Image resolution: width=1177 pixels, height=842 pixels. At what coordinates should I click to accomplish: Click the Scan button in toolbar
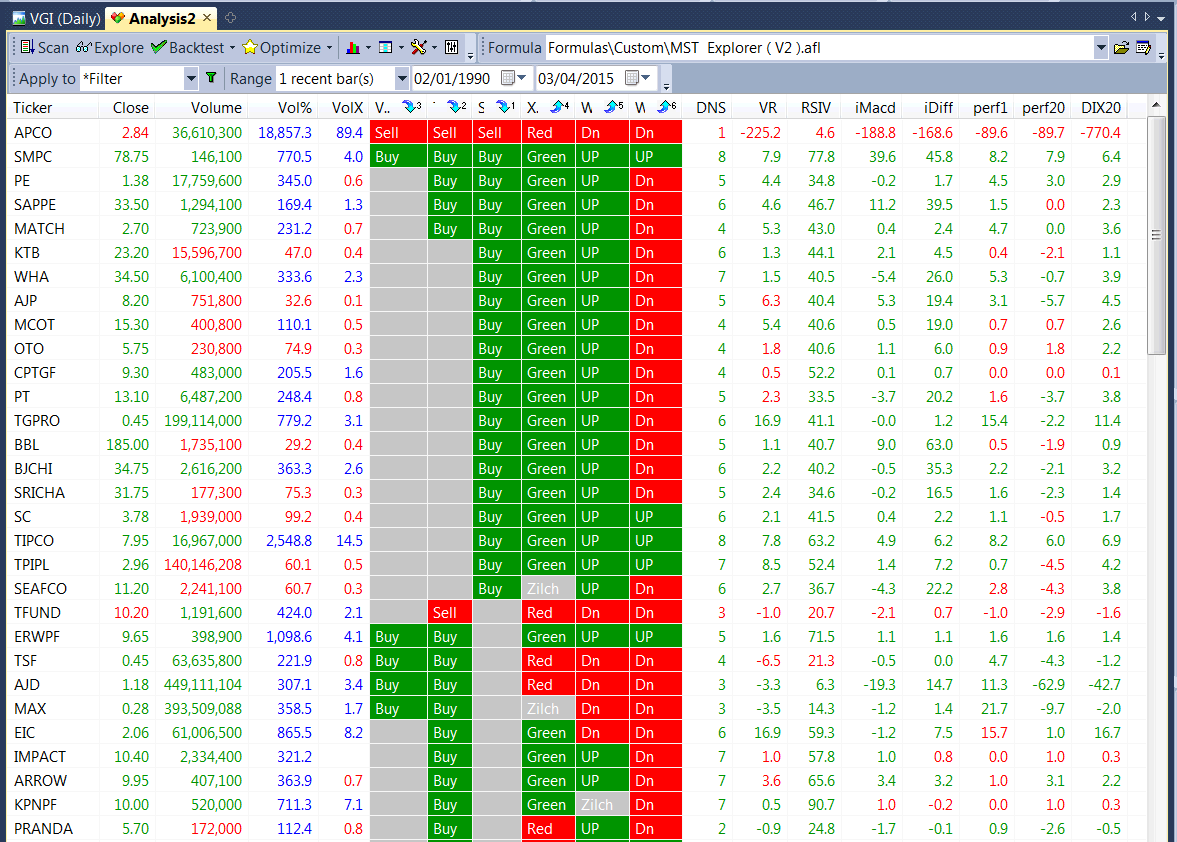coord(44,47)
